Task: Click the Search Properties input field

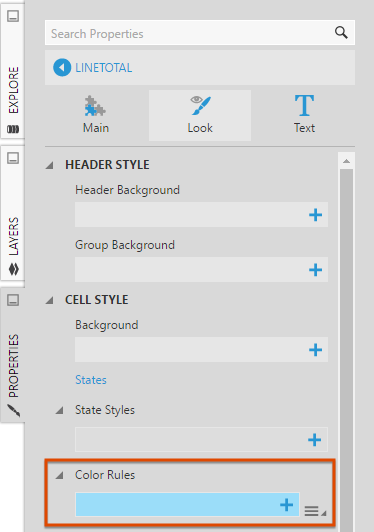Action: coord(200,33)
